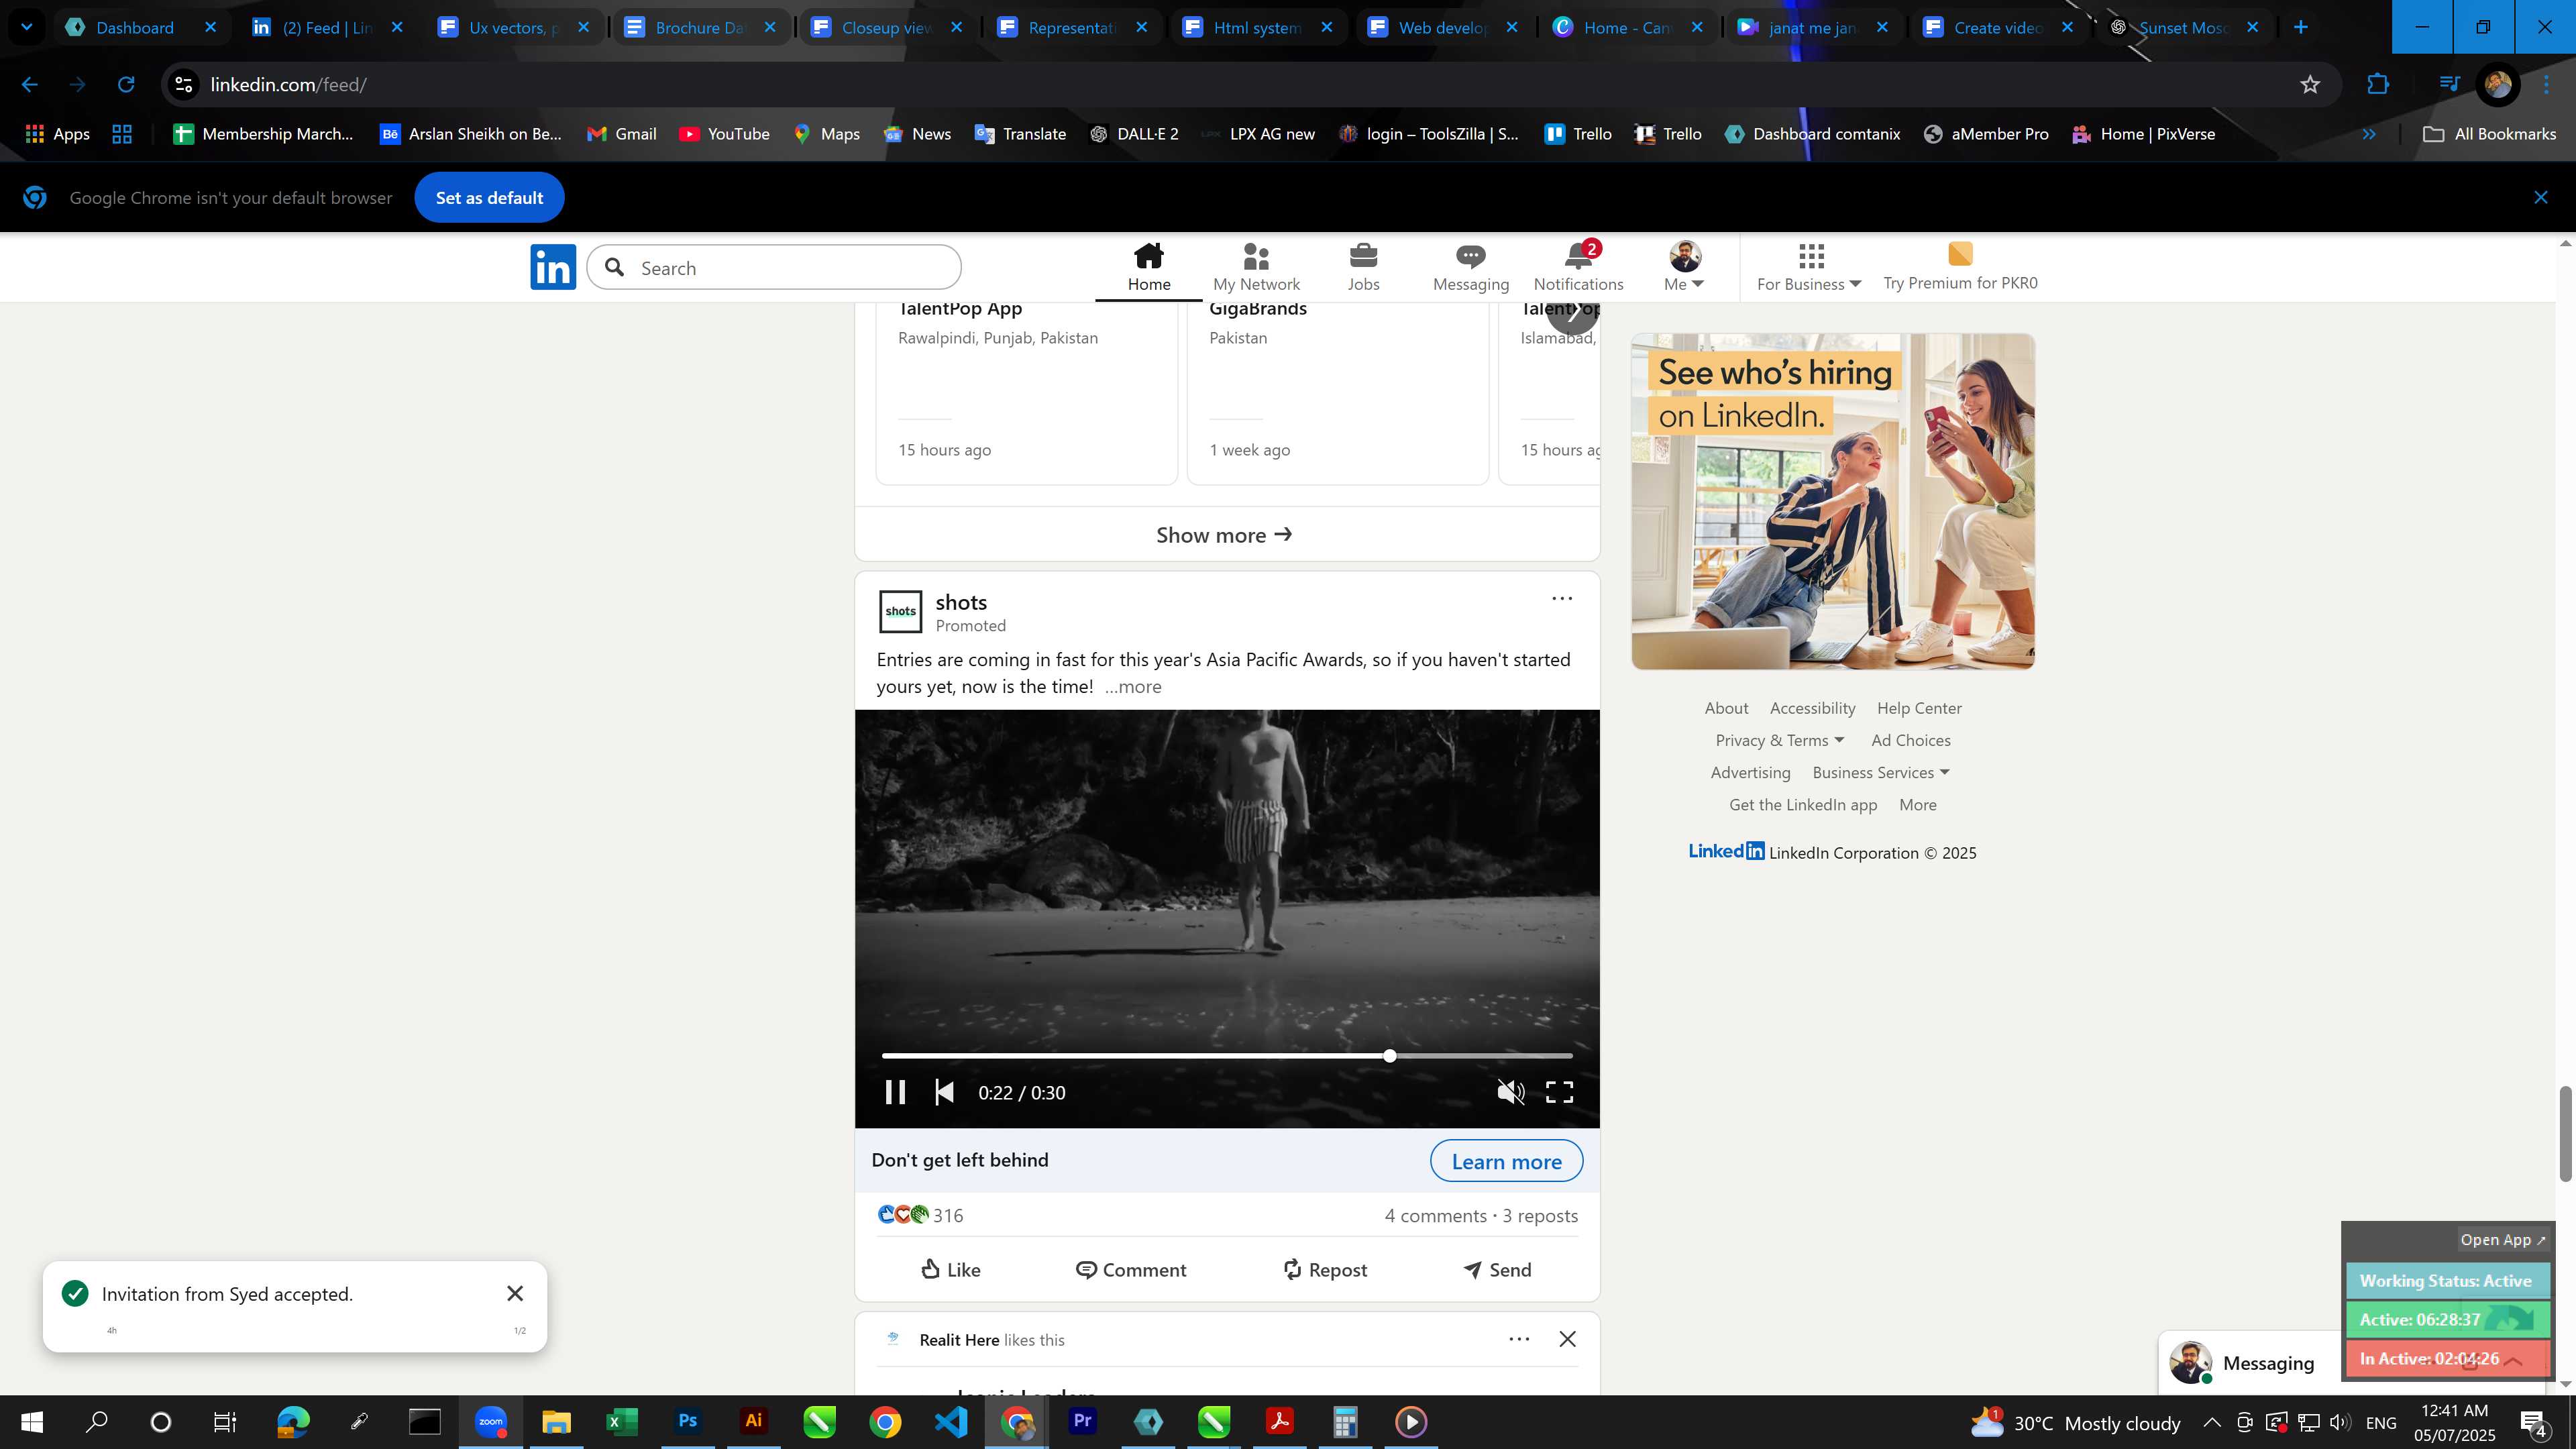
Task: Expand Business Services dropdown
Action: tap(1881, 773)
